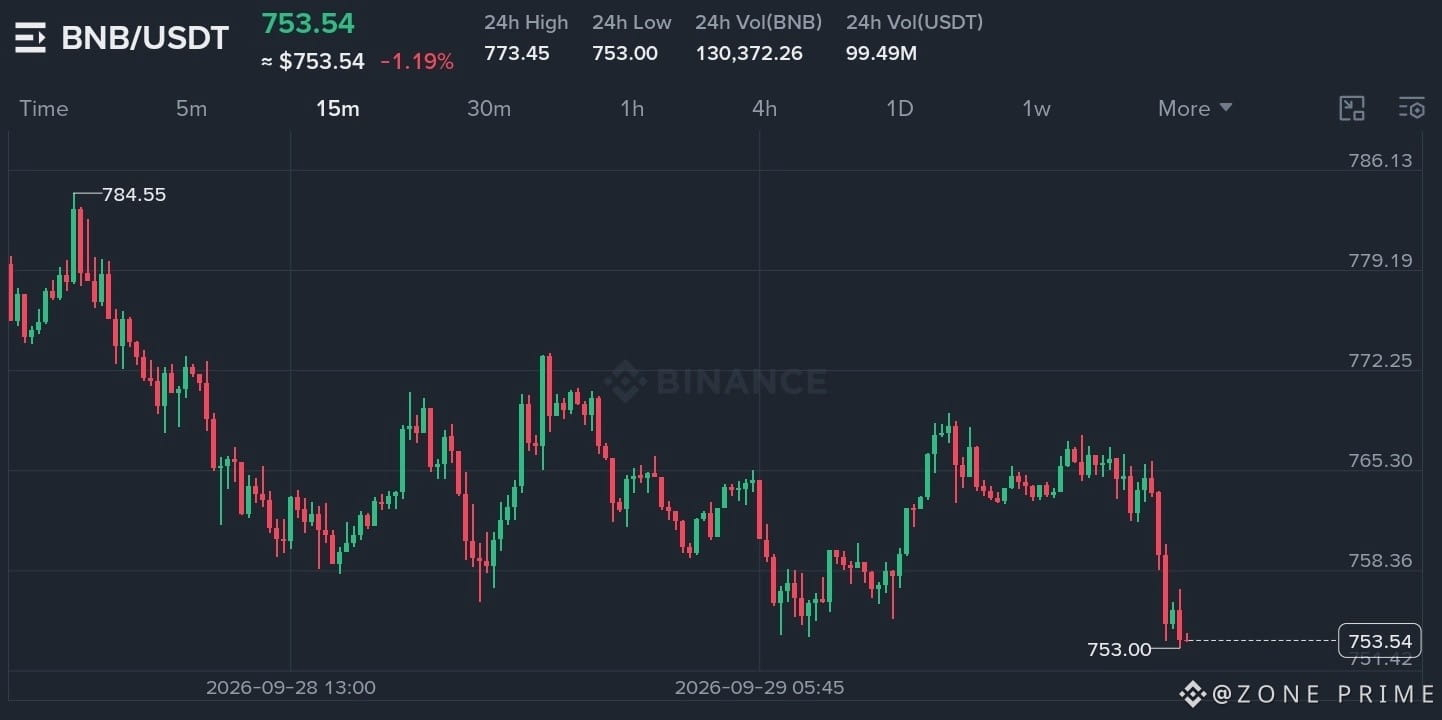
Task: Switch to the 5m interval
Action: (191, 109)
